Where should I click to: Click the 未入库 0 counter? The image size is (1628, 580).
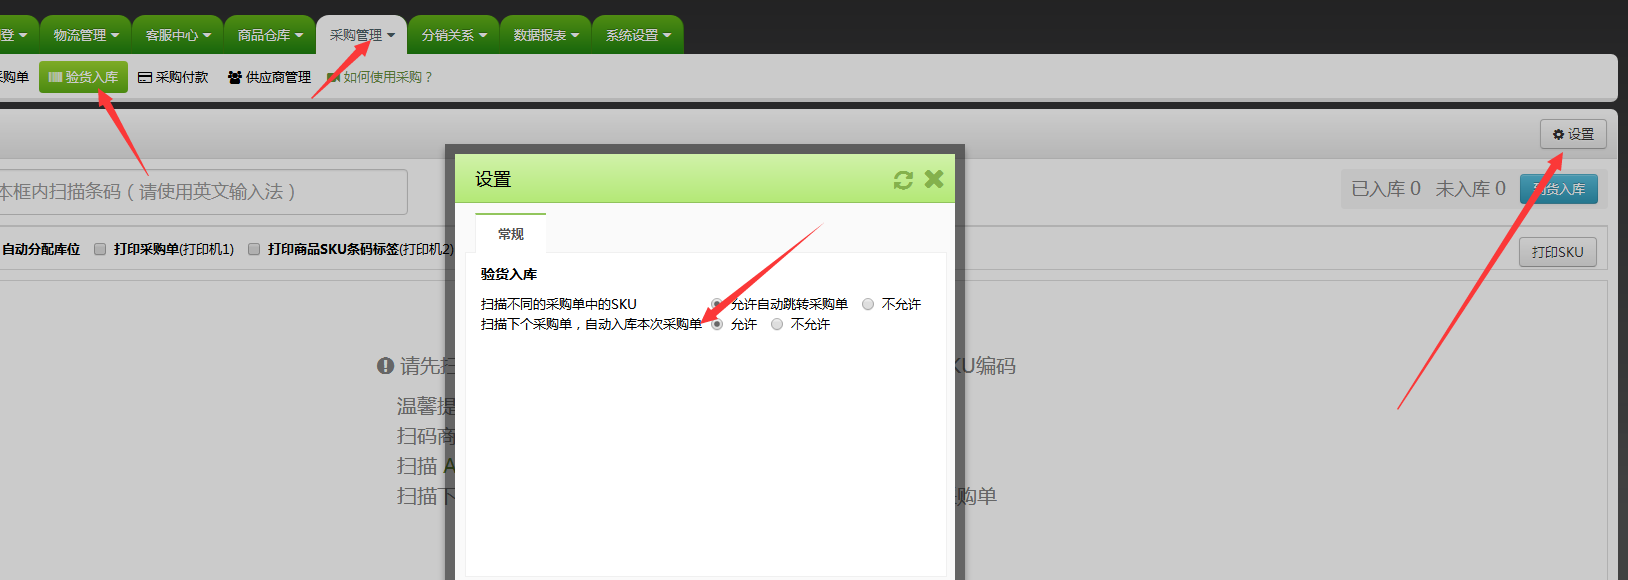[1470, 189]
